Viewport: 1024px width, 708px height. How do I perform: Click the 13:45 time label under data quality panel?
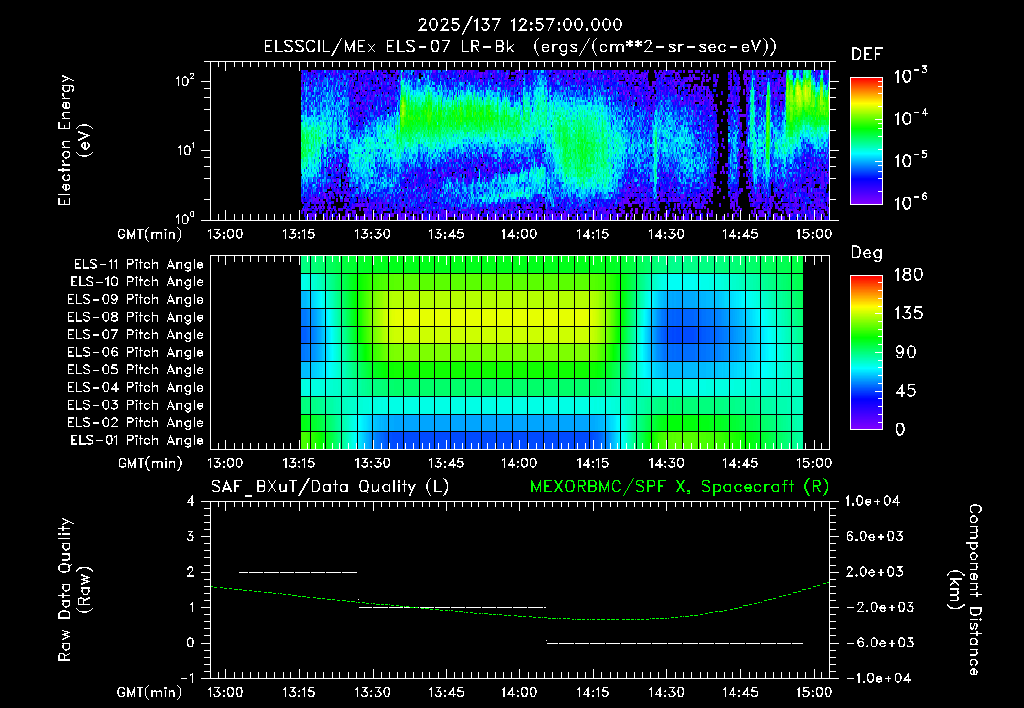click(446, 692)
